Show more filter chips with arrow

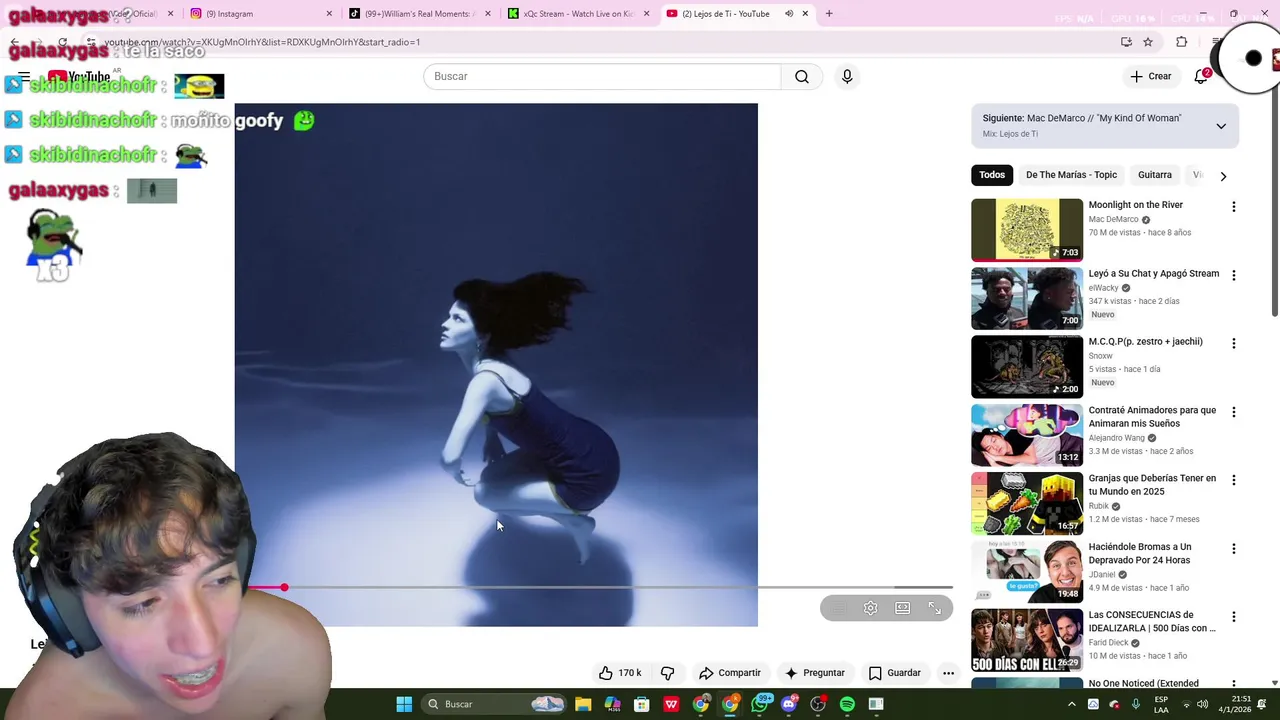coord(1223,176)
